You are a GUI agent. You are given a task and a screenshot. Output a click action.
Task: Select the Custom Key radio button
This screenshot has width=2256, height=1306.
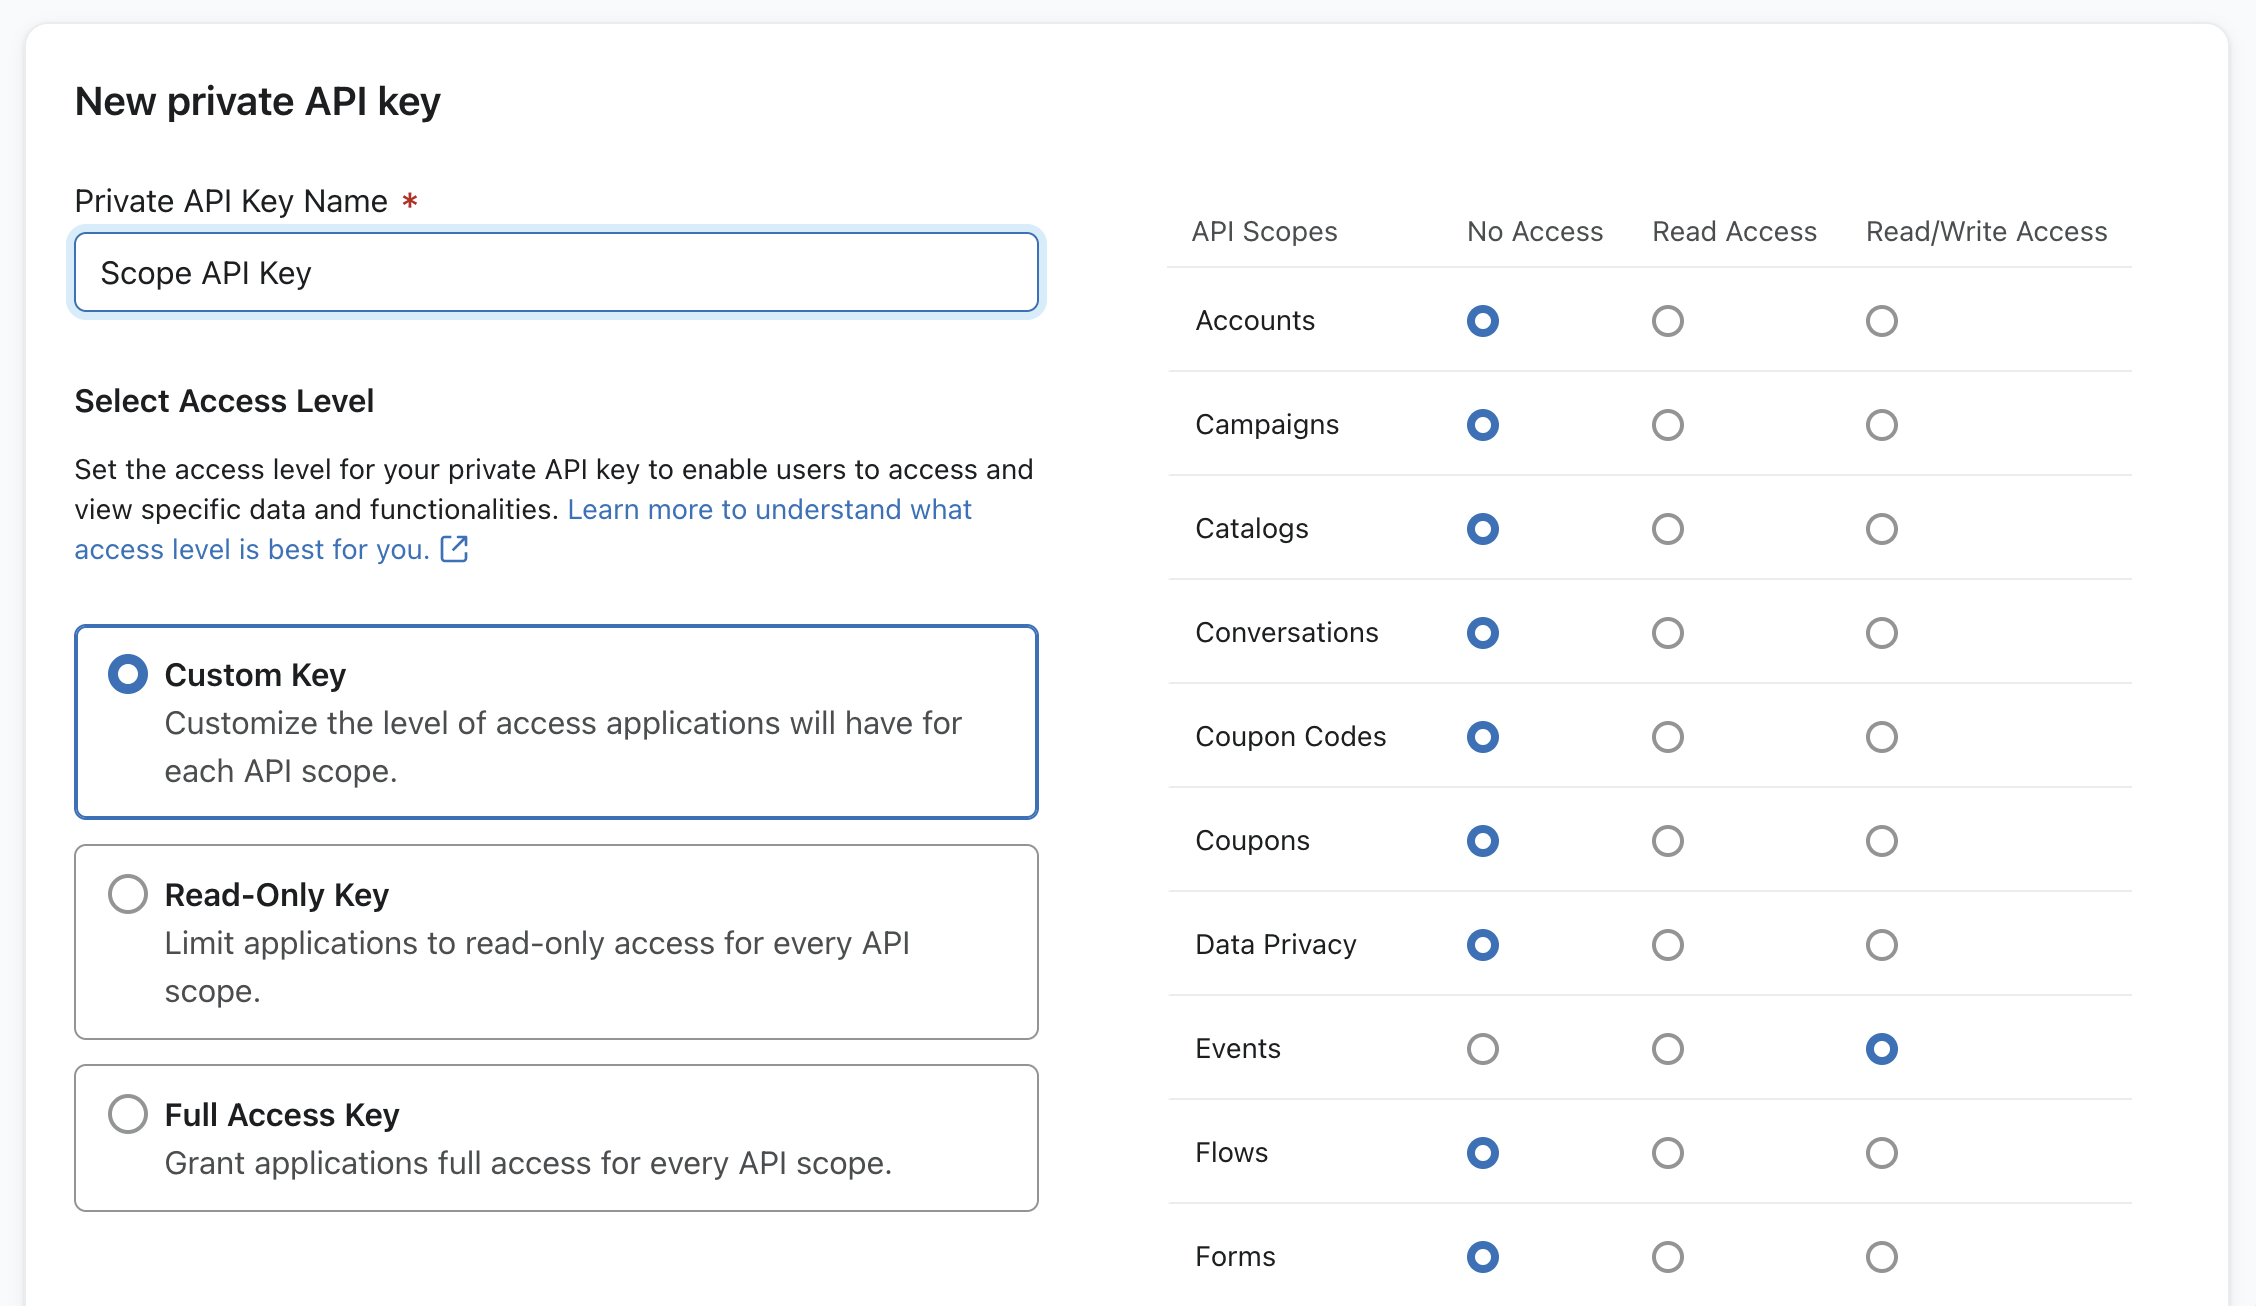click(128, 674)
